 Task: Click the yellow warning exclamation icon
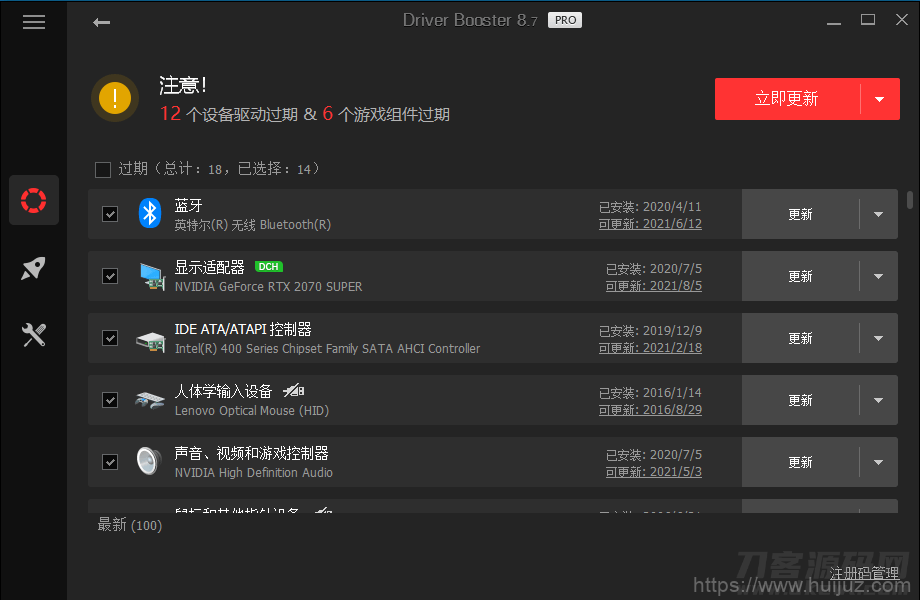[115, 98]
